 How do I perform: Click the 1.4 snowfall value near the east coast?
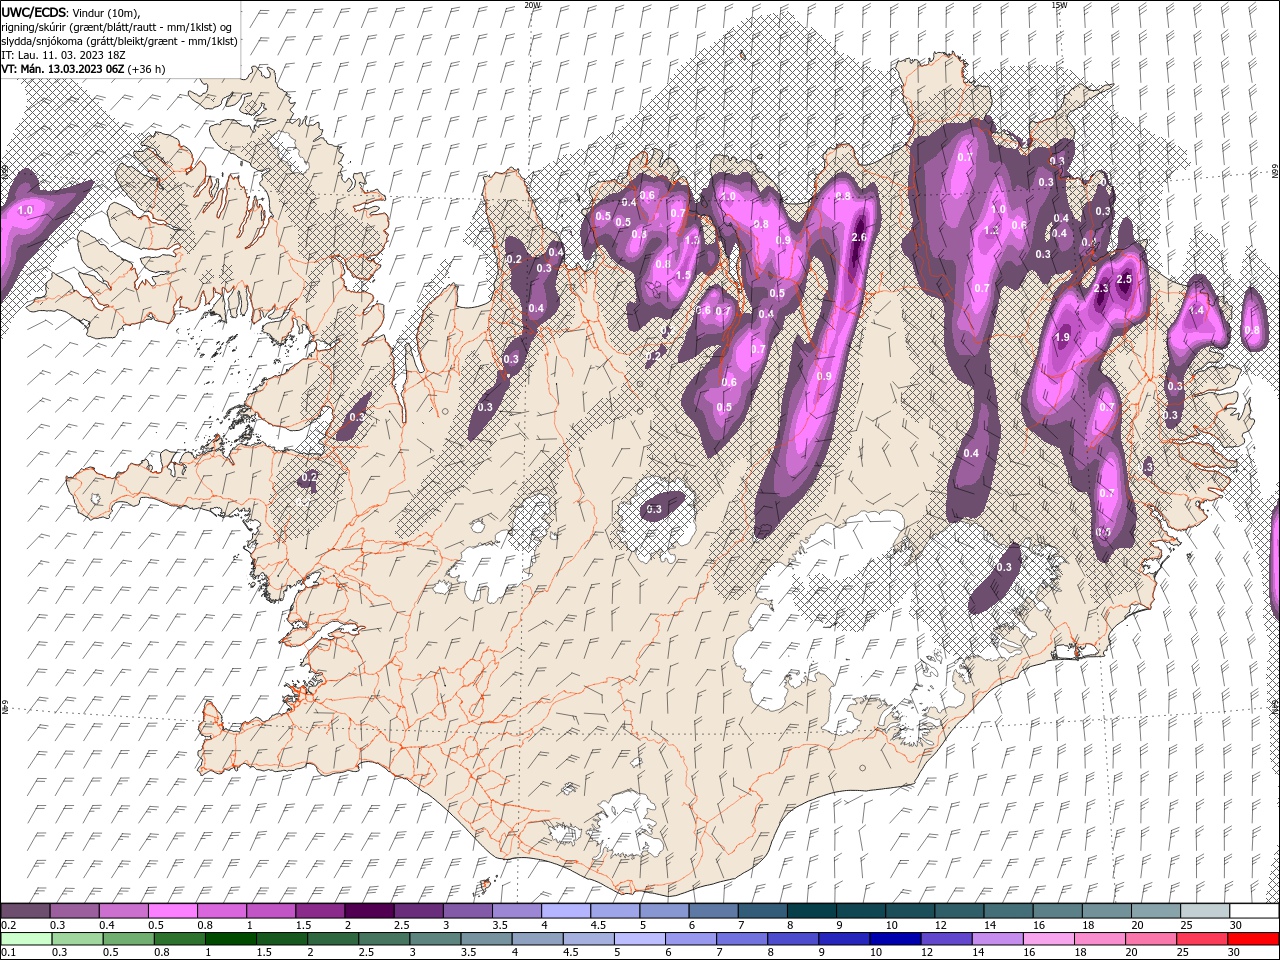(1196, 311)
